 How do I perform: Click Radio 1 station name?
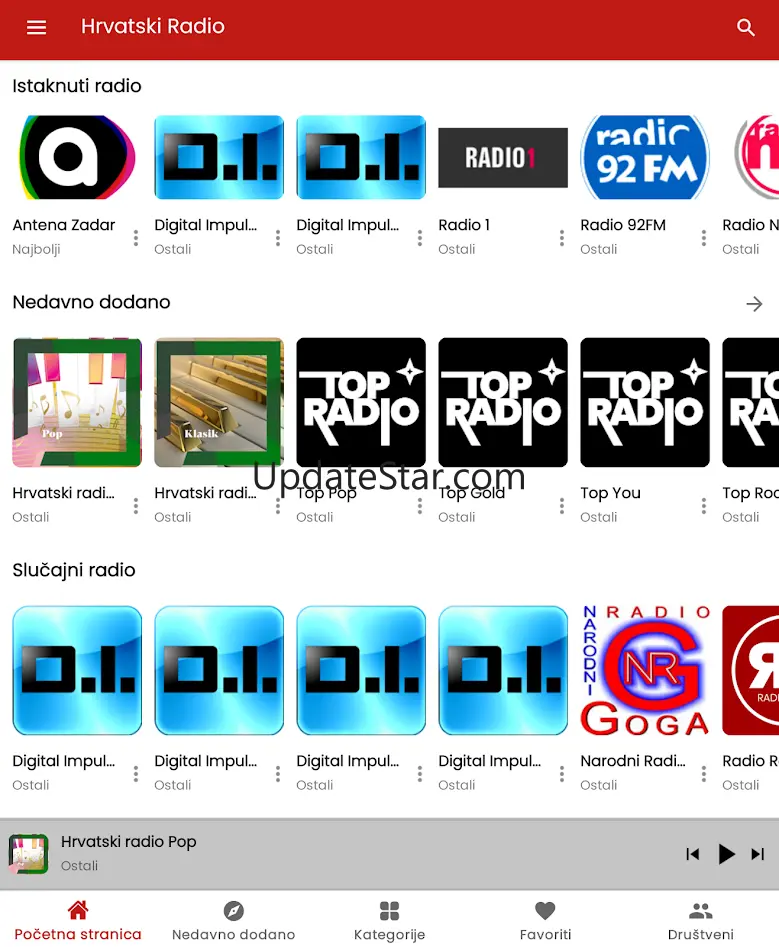point(464,225)
